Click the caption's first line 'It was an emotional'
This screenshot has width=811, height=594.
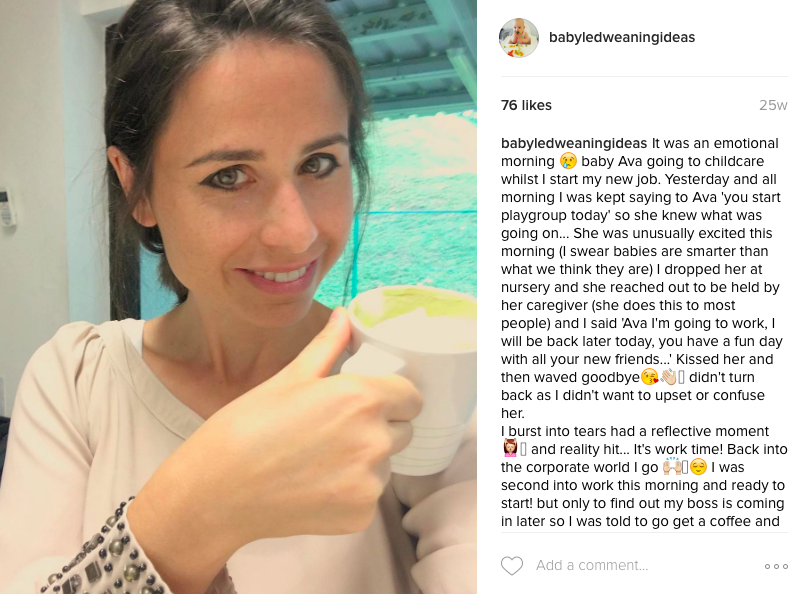tap(715, 143)
